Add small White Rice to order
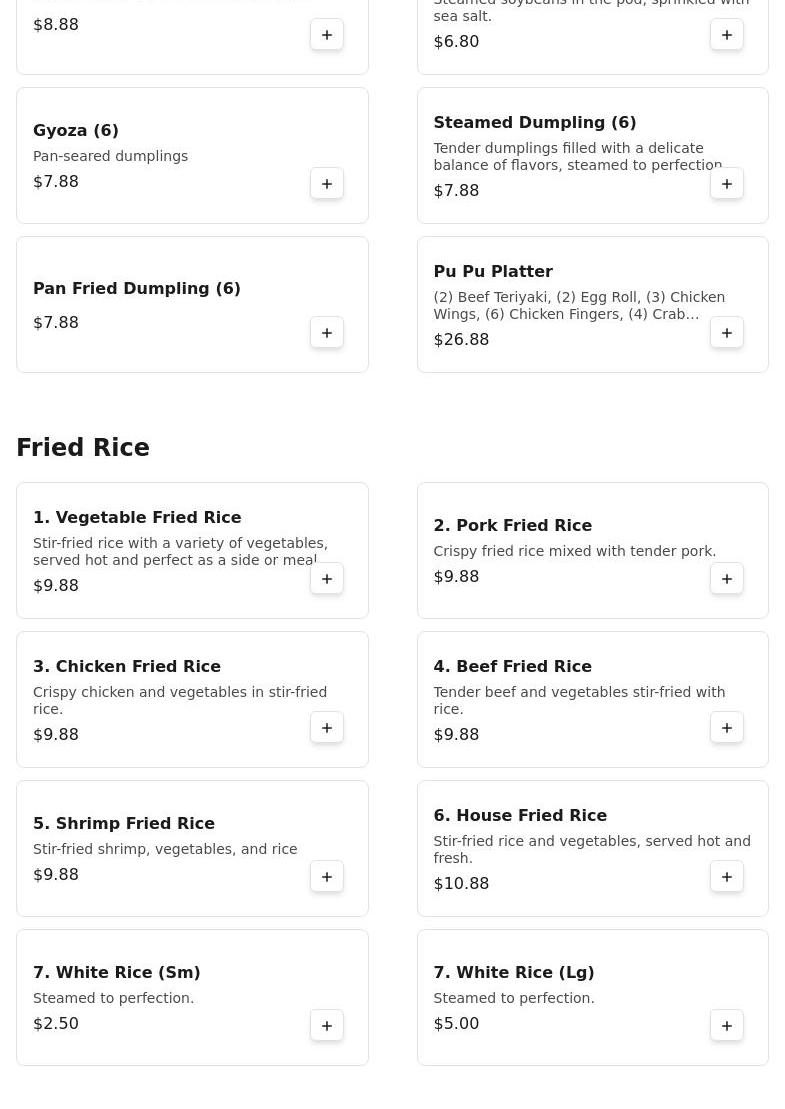785x1109 pixels. pos(327,1026)
